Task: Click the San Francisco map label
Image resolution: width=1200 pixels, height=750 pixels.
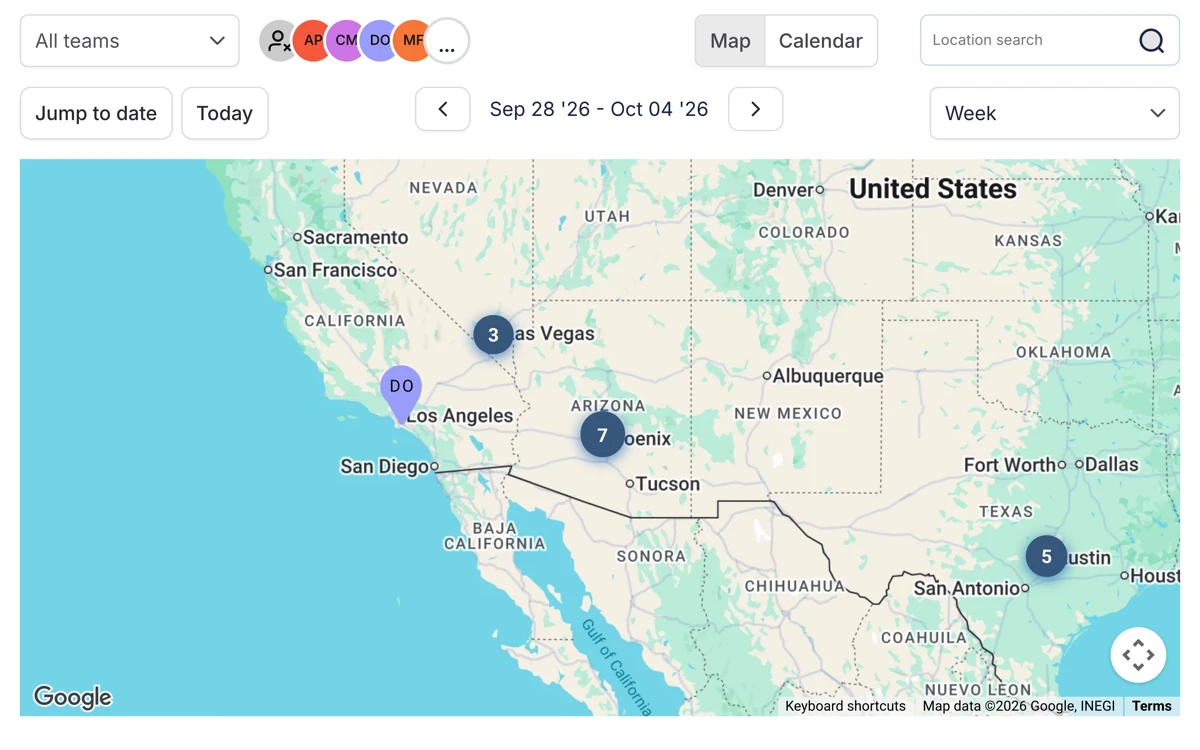Action: (x=335, y=270)
